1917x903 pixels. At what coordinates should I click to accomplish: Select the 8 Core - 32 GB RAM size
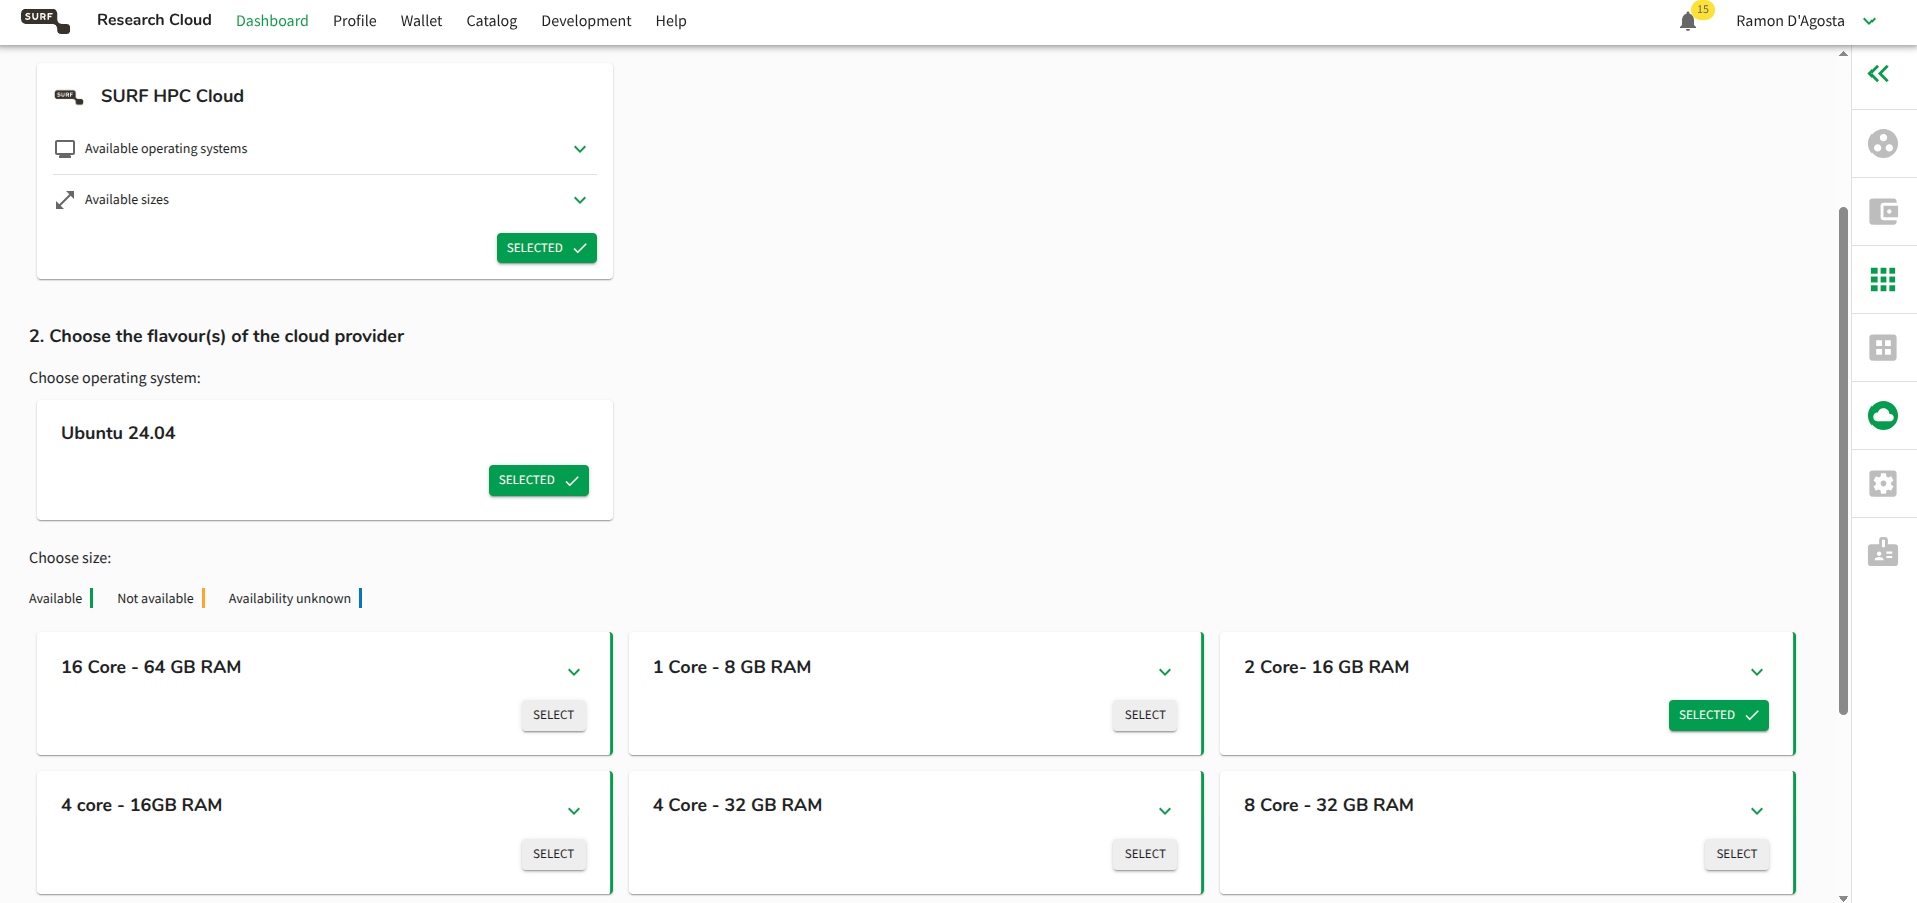click(1737, 854)
